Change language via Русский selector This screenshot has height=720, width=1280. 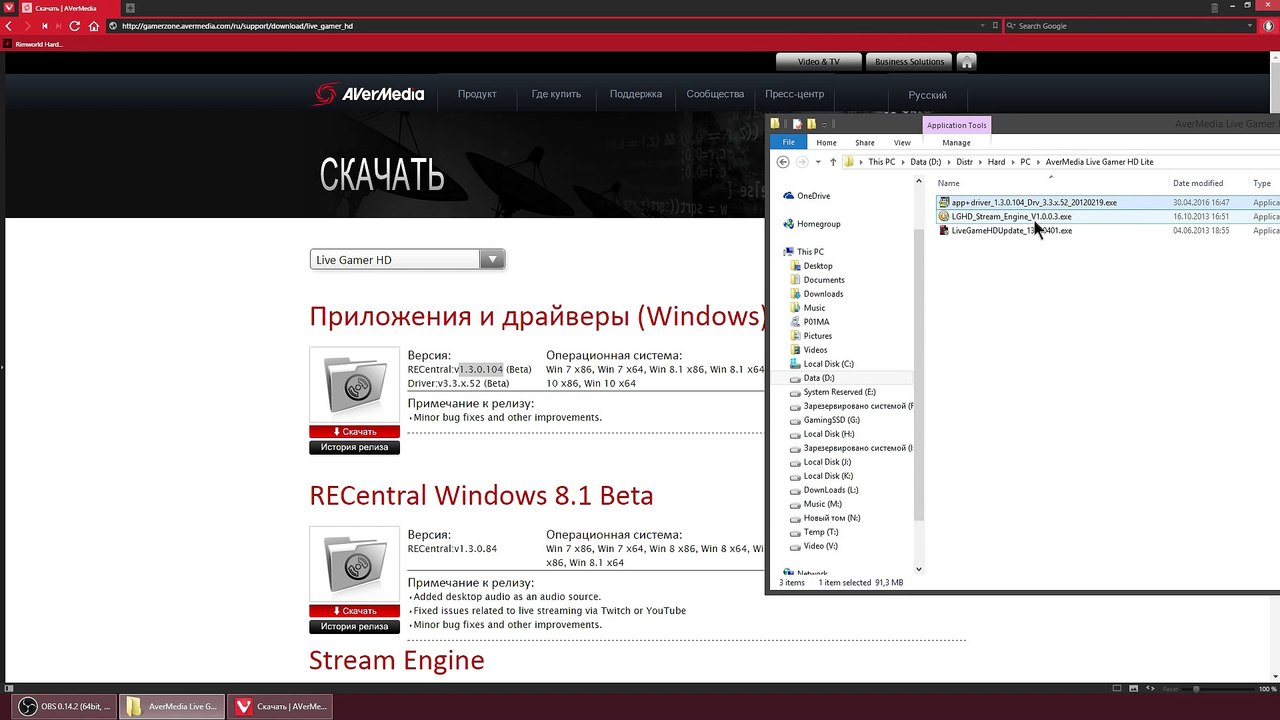[x=927, y=95]
